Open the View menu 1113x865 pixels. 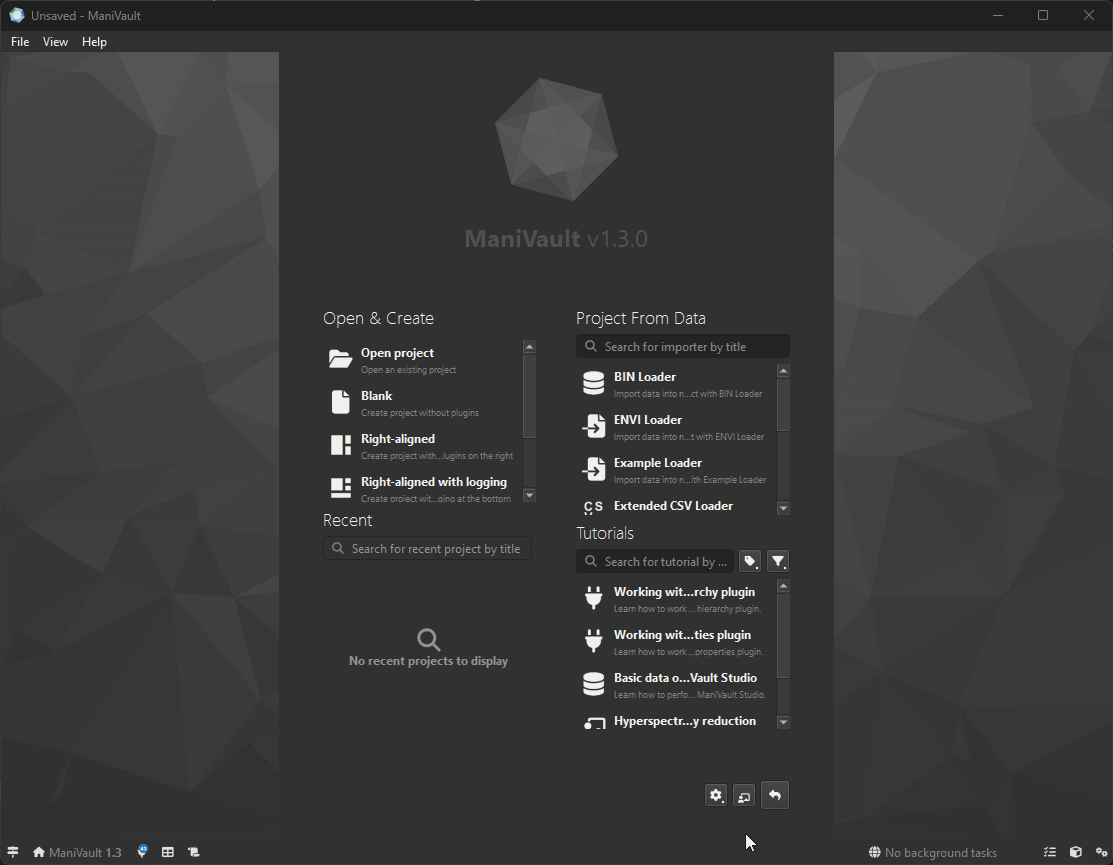55,42
